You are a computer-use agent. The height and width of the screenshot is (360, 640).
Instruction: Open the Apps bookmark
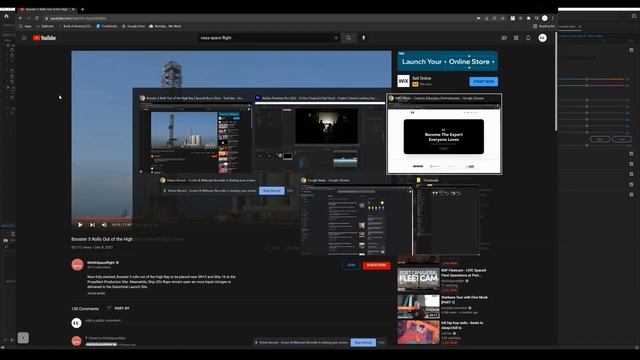point(25,26)
